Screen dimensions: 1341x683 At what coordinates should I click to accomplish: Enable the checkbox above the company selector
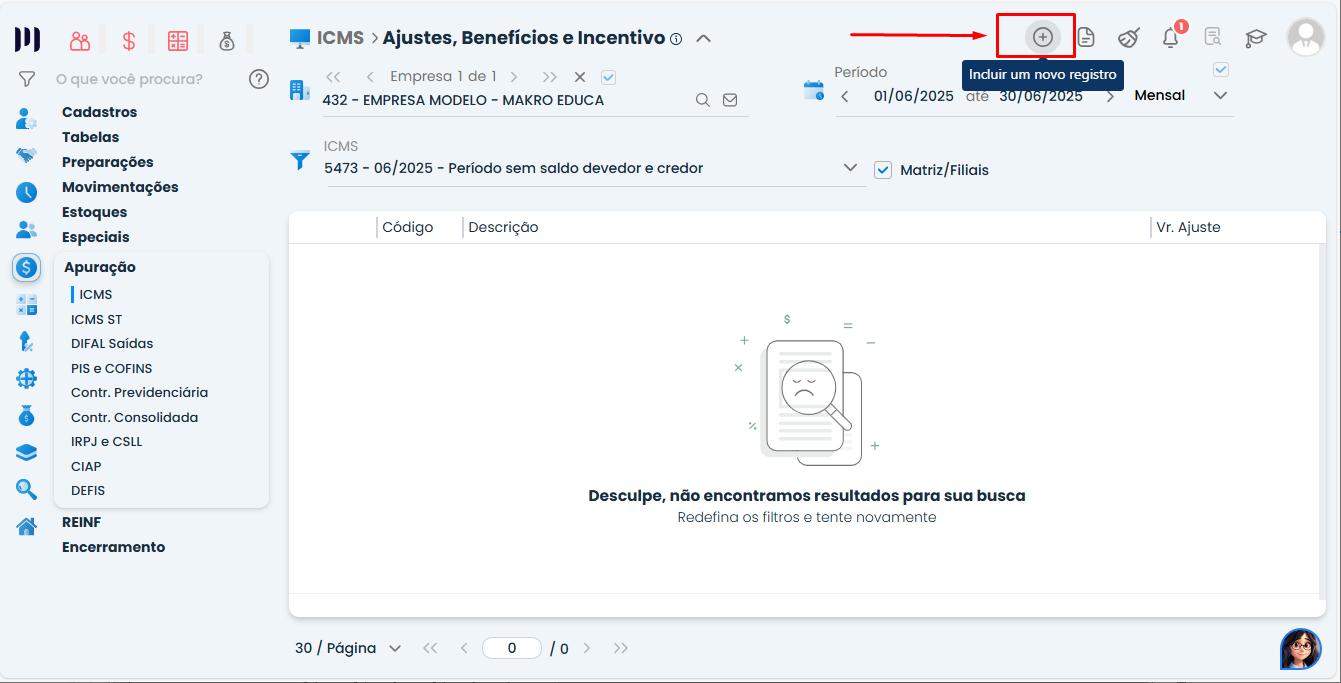click(x=608, y=76)
